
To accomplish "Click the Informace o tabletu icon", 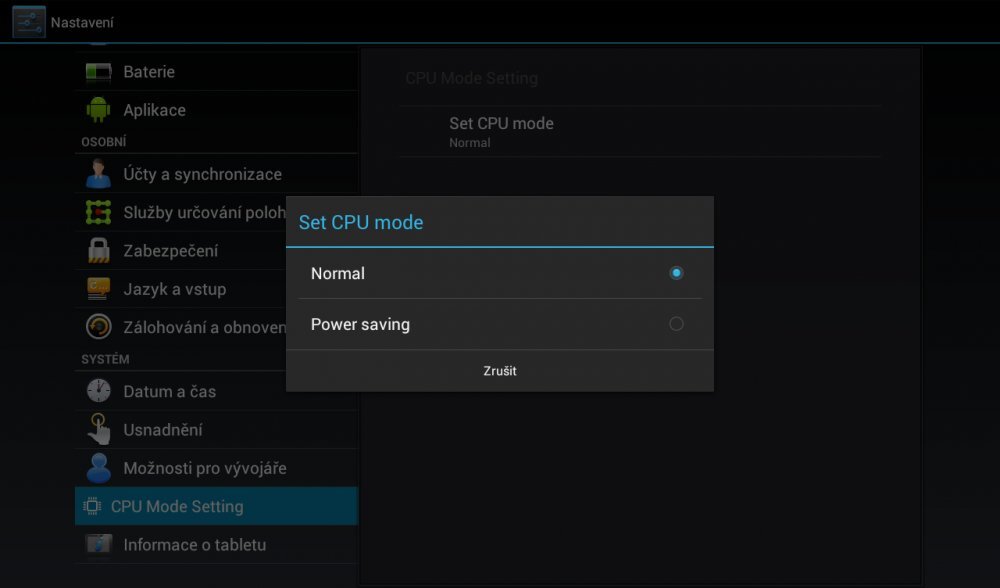I will 98,545.
